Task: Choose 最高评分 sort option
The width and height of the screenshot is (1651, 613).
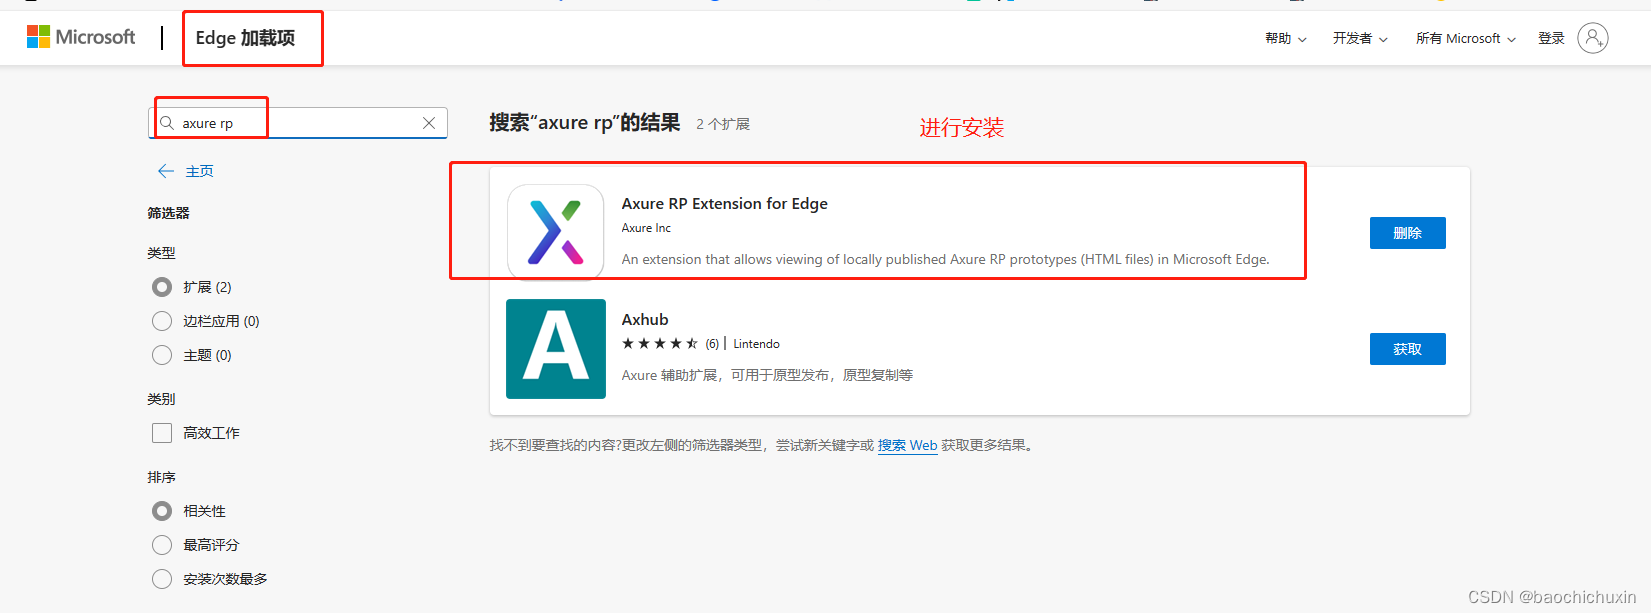Action: 162,545
